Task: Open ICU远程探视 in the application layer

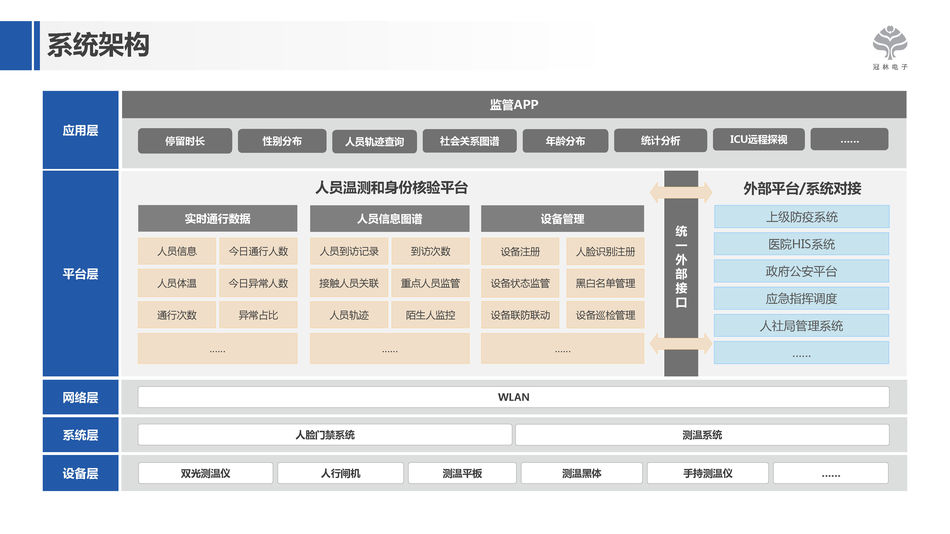Action: tap(751, 140)
